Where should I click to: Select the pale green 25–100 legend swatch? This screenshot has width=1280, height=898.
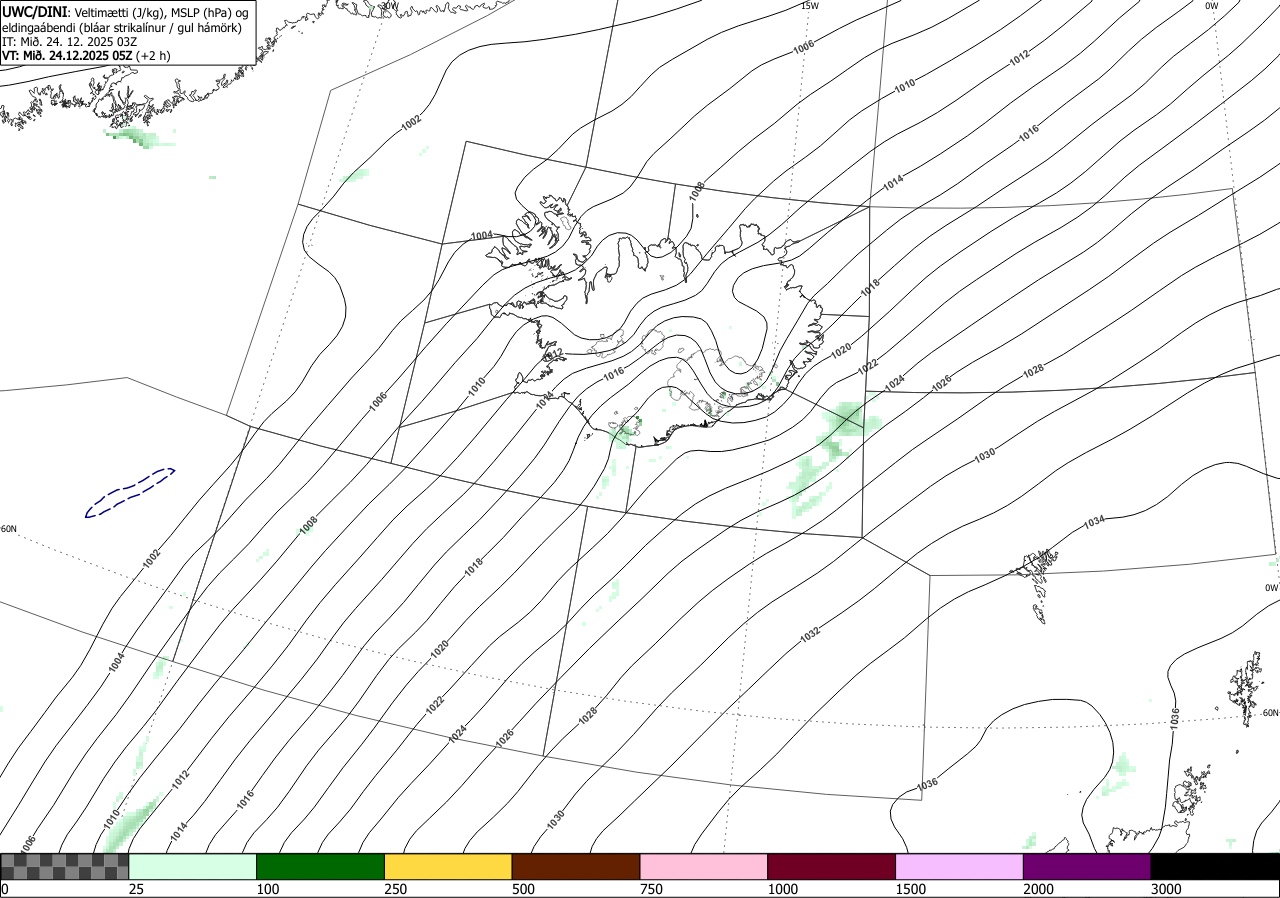192,866
